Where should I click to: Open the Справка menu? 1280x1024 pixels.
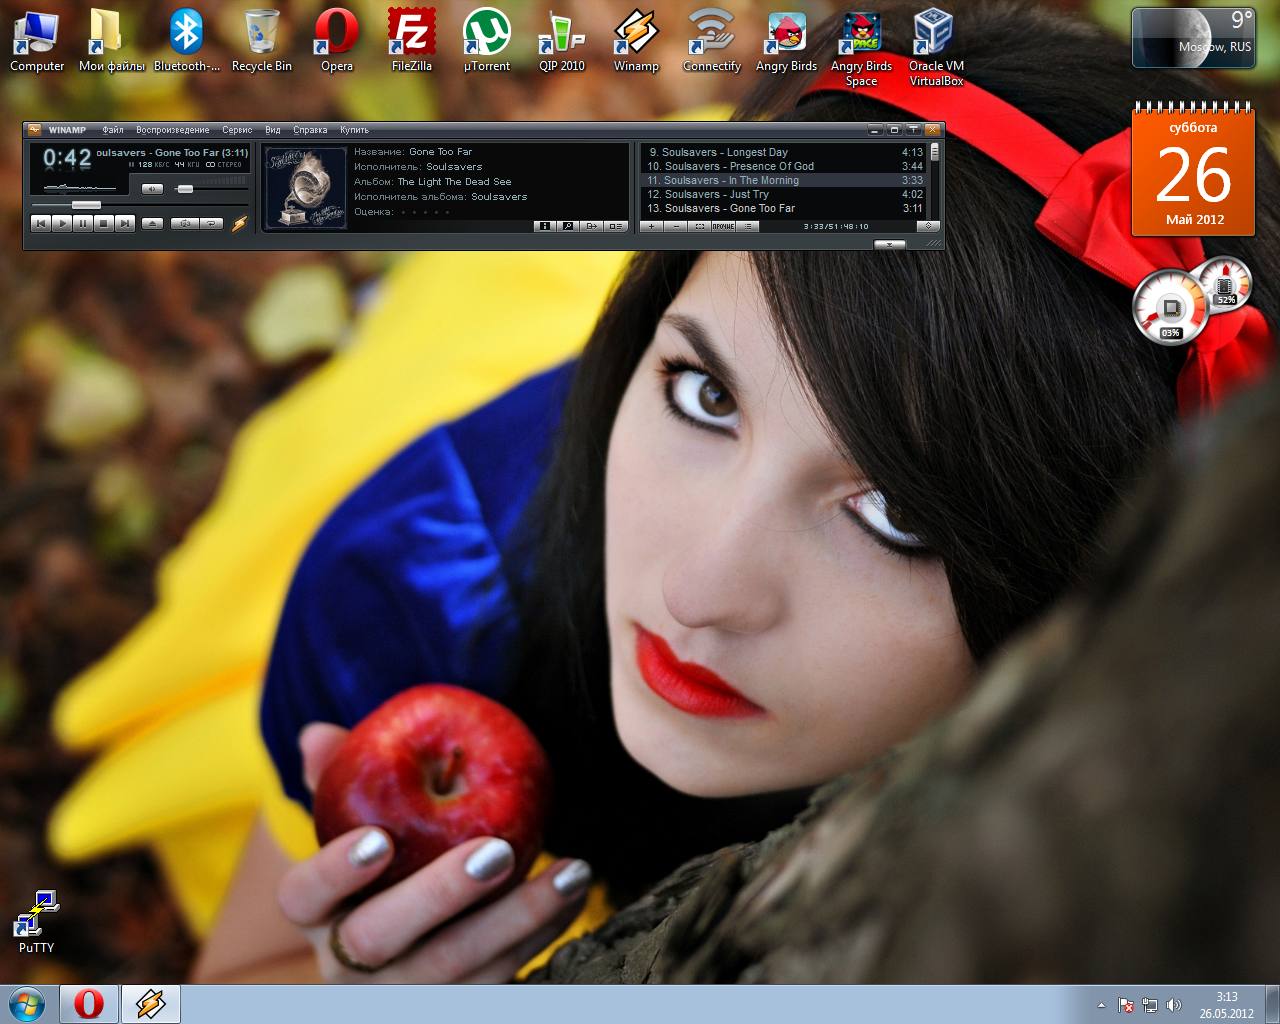tap(310, 130)
